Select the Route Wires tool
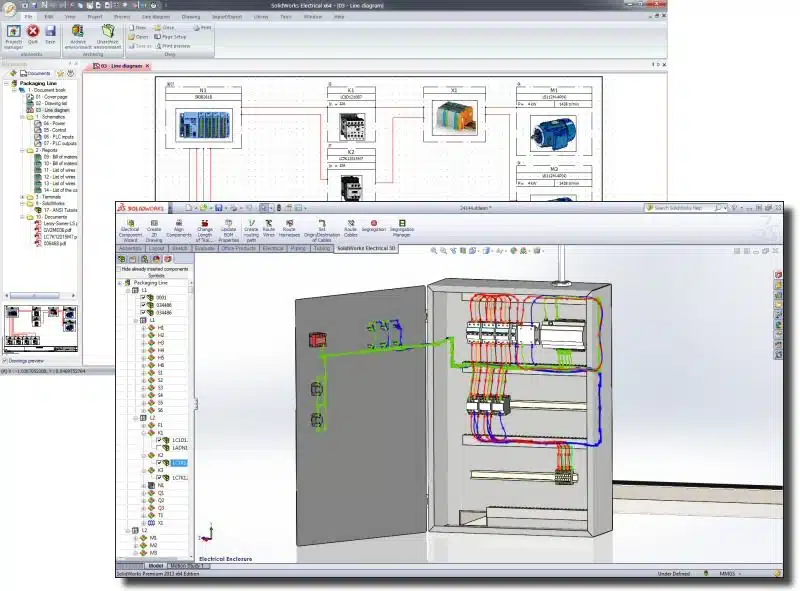Viewport: 800px width, 591px height. pos(267,227)
